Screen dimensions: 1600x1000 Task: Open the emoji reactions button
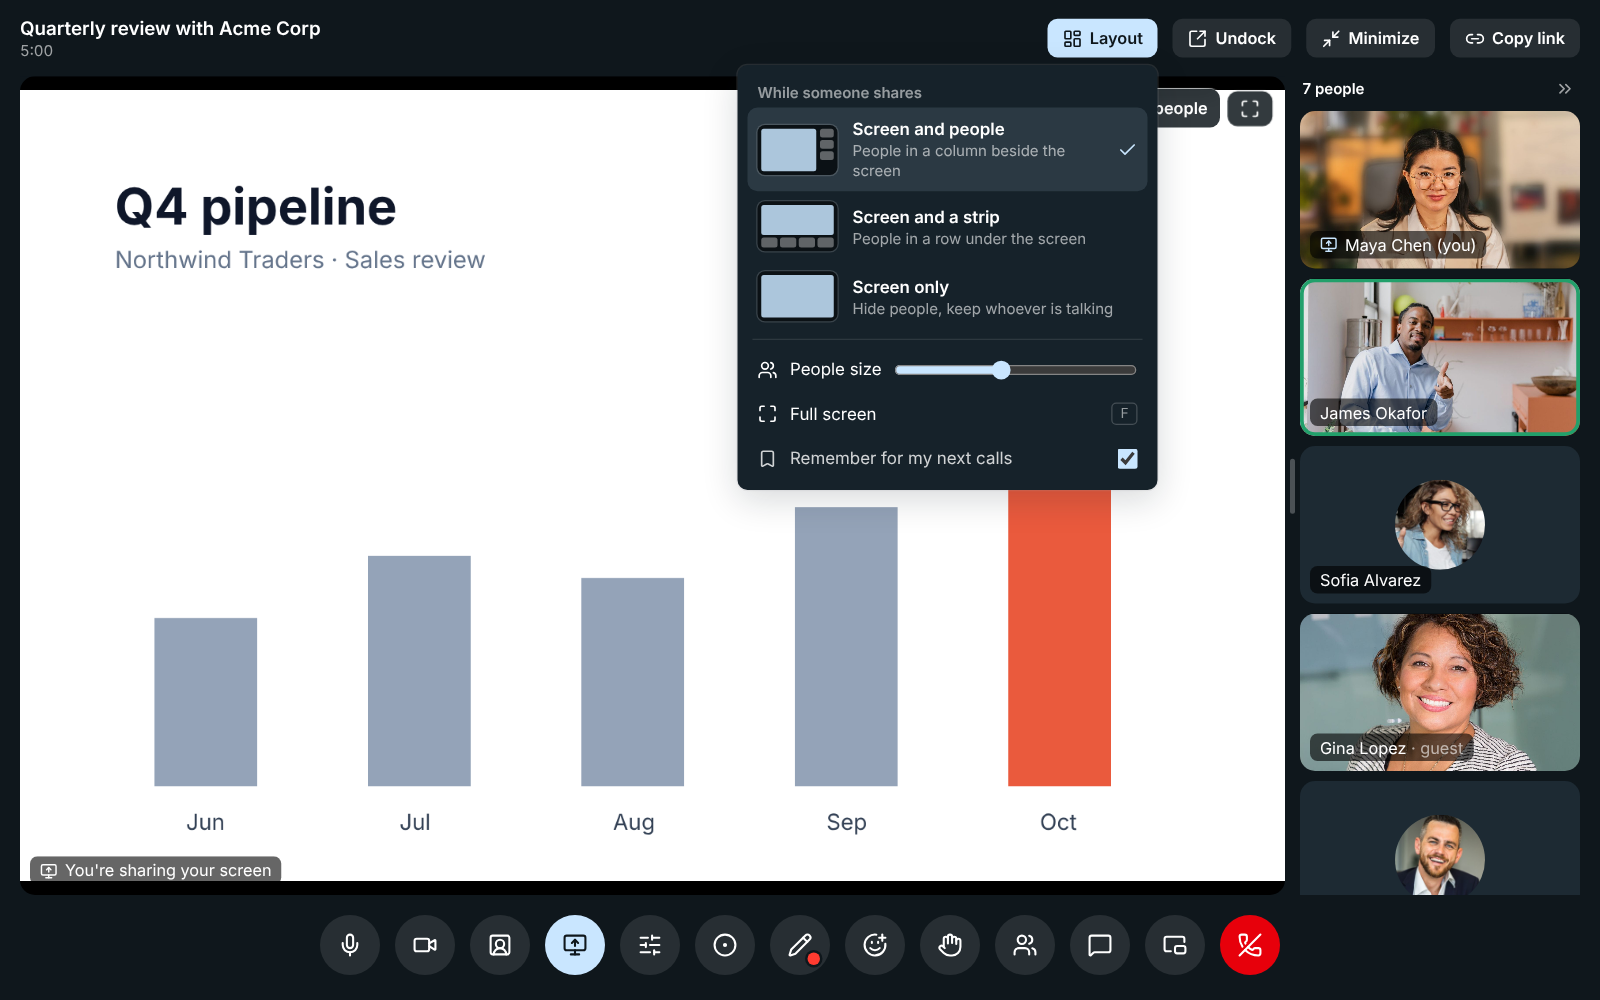pyautogui.click(x=875, y=945)
